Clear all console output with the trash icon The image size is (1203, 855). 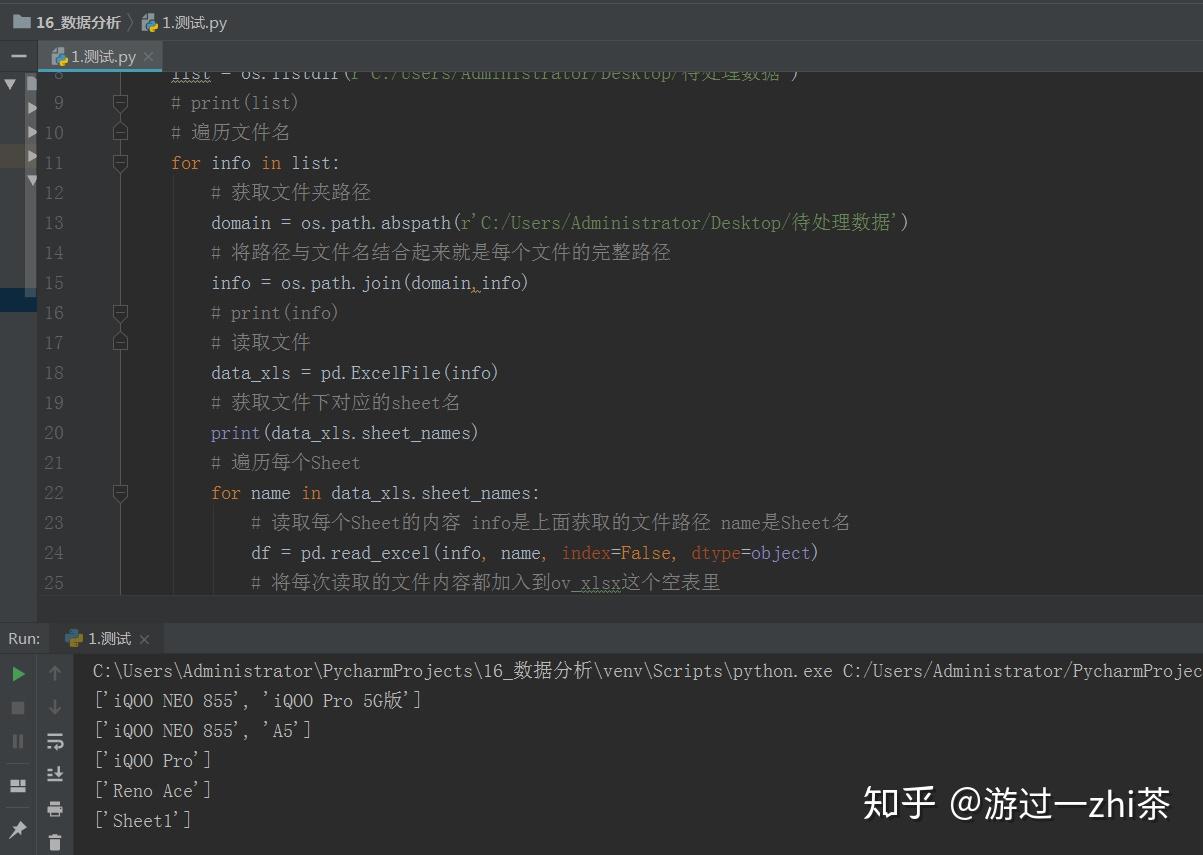click(55, 843)
